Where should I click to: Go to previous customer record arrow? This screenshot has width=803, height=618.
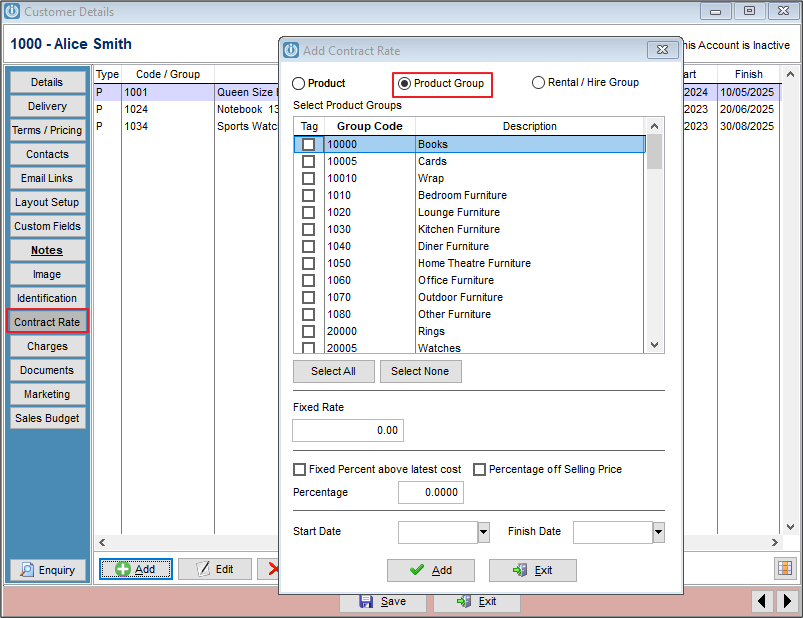point(762,601)
